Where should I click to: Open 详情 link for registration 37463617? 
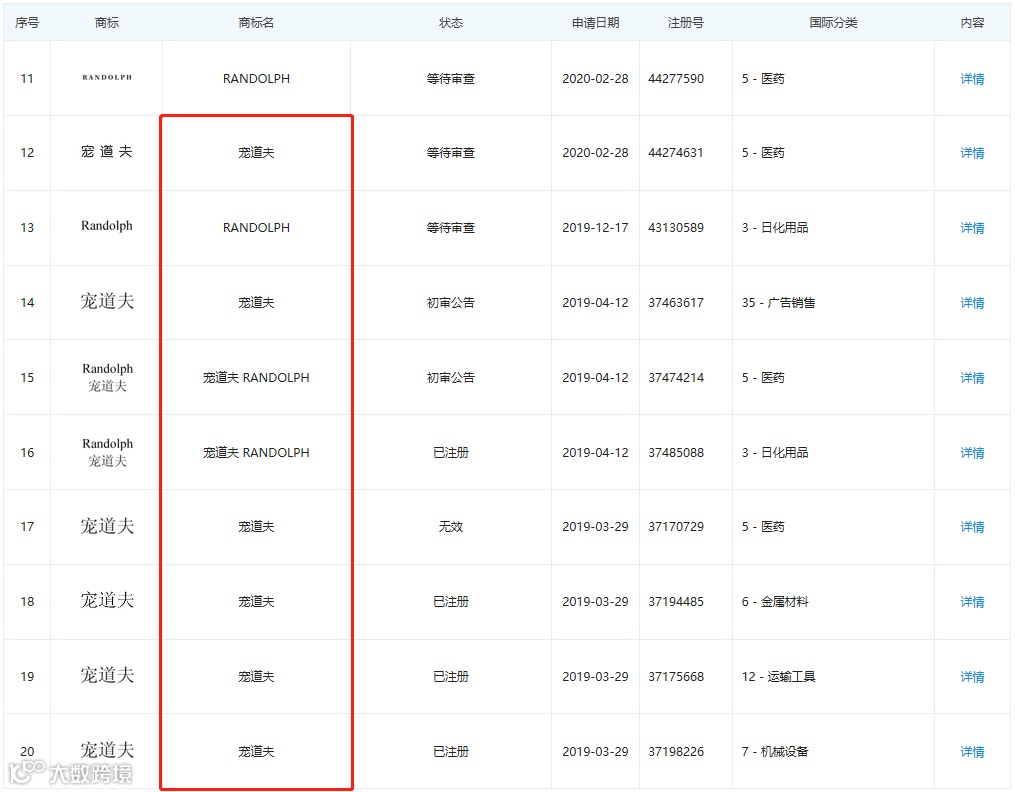pyautogui.click(x=972, y=303)
